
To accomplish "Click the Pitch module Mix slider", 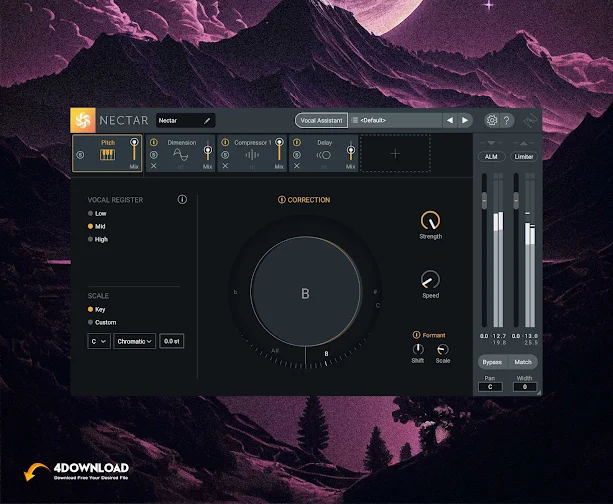I will (134, 150).
